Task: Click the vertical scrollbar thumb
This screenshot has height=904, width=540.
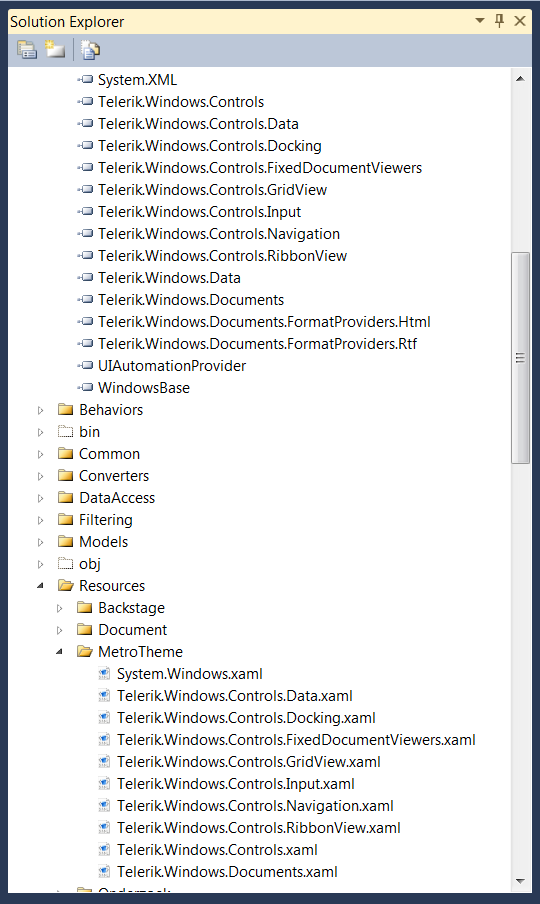Action: pyautogui.click(x=520, y=357)
